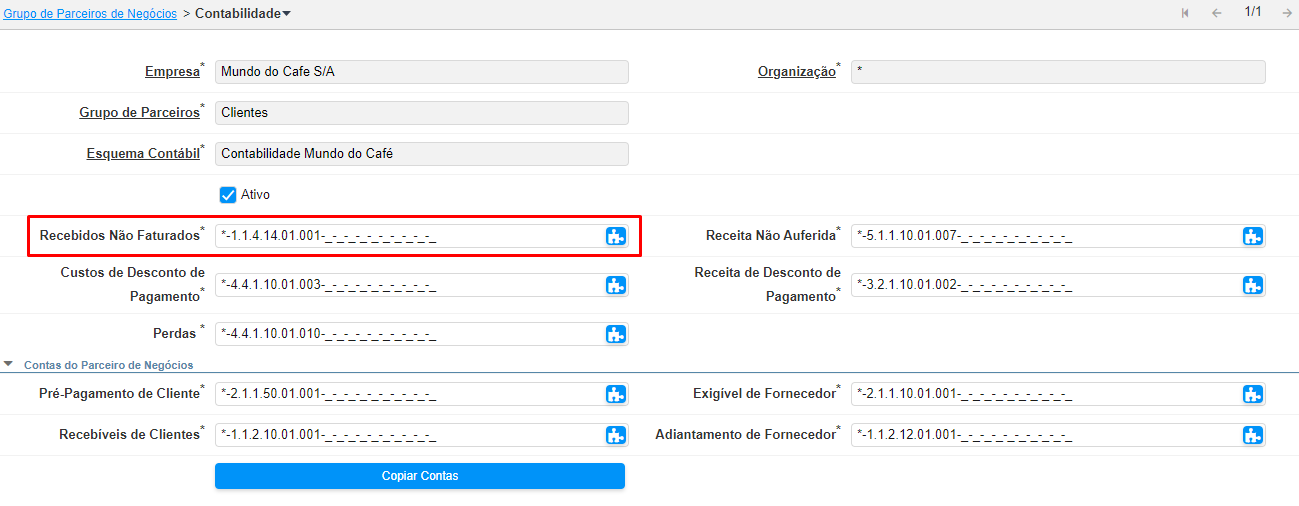The image size is (1299, 506).
Task: Click the Esquema Contábil label link
Action: (x=141, y=154)
